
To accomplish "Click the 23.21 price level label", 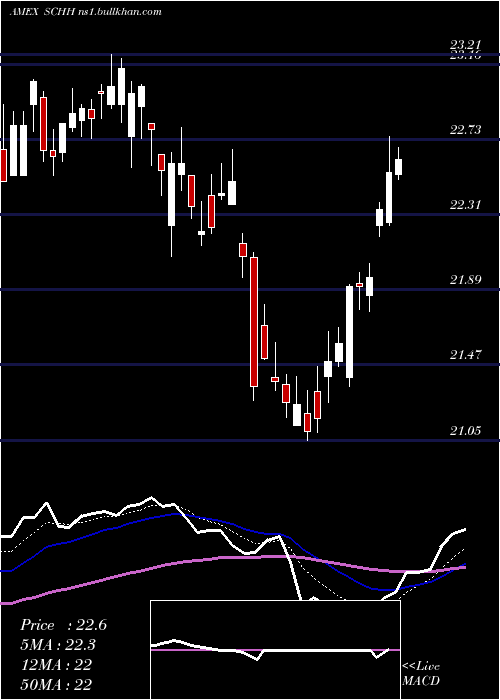I will tap(465, 45).
